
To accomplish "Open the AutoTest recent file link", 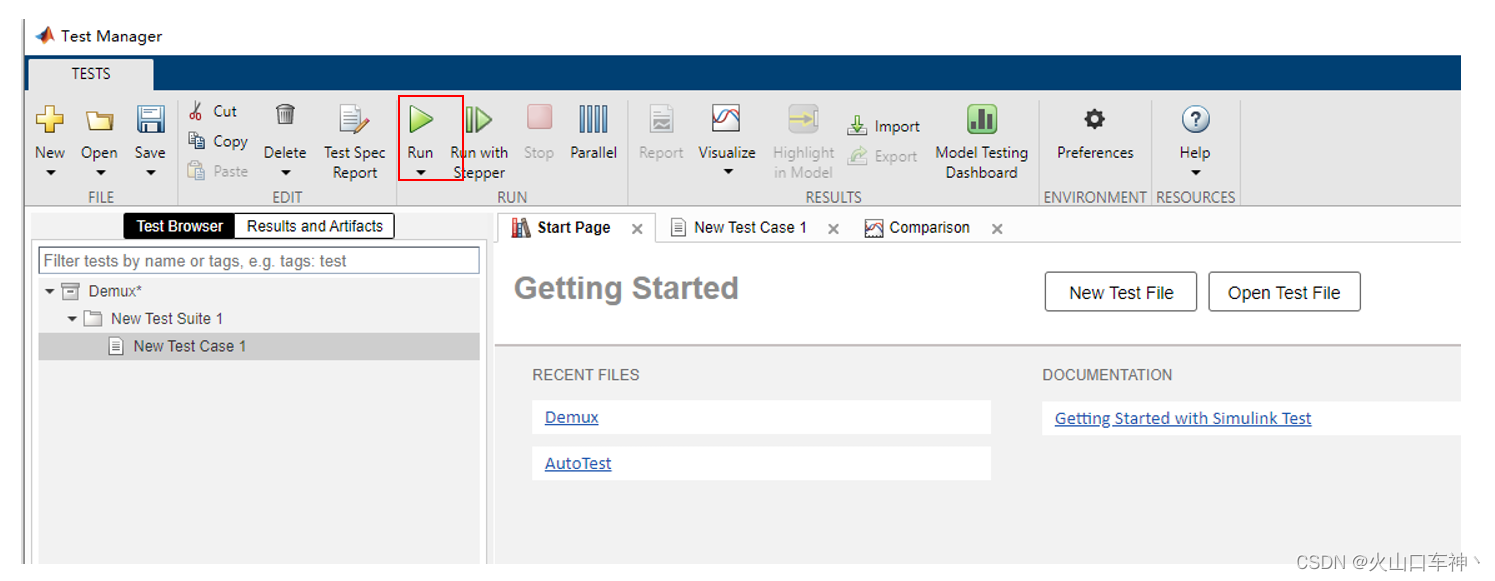I will click(578, 463).
